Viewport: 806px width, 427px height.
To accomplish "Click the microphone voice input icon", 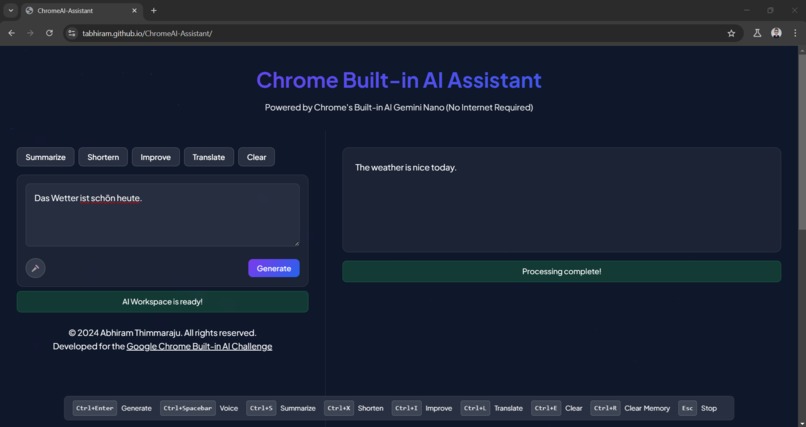I will pyautogui.click(x=35, y=268).
